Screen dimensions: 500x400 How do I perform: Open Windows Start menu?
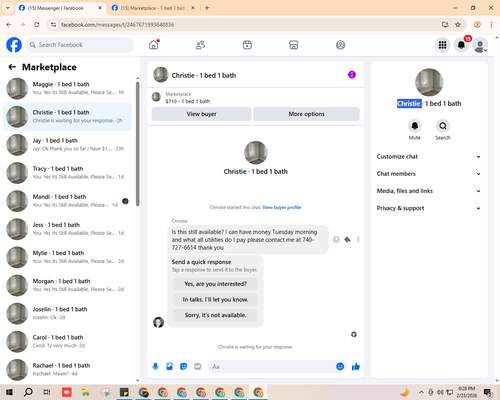[9, 392]
